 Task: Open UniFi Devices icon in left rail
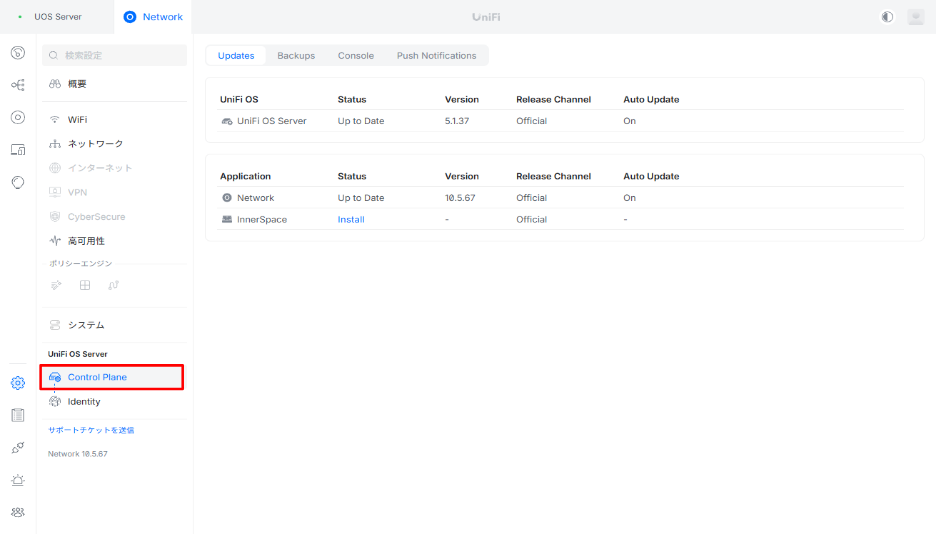[x=18, y=118]
